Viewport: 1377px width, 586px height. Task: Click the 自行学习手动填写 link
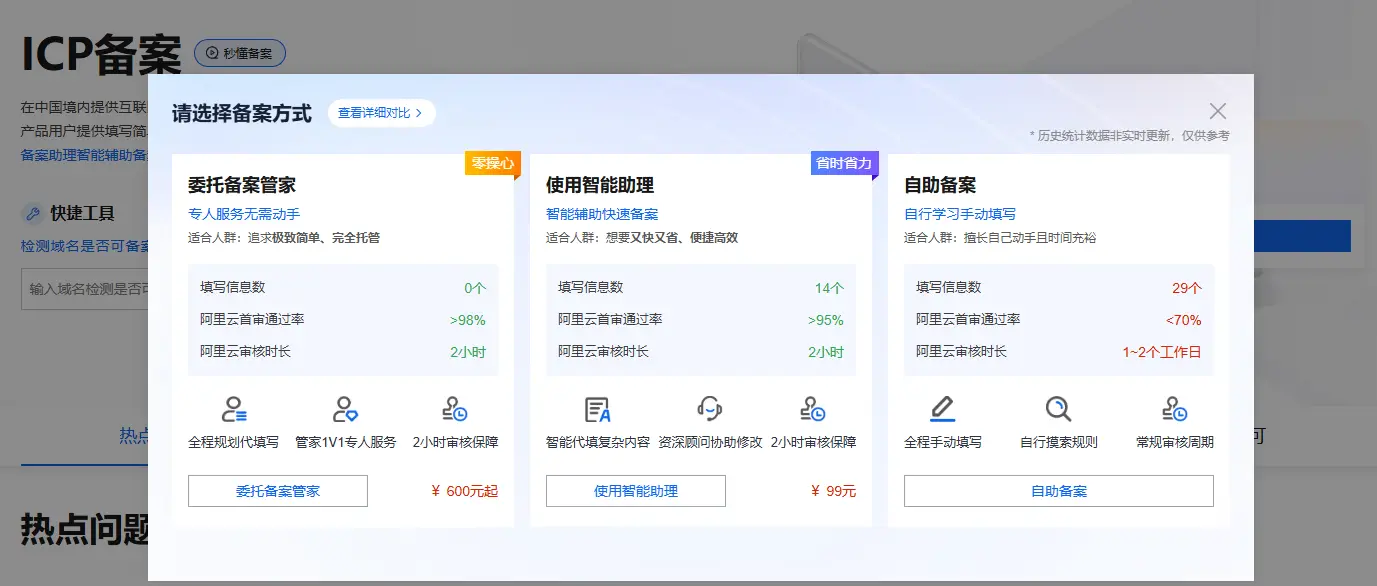point(960,214)
